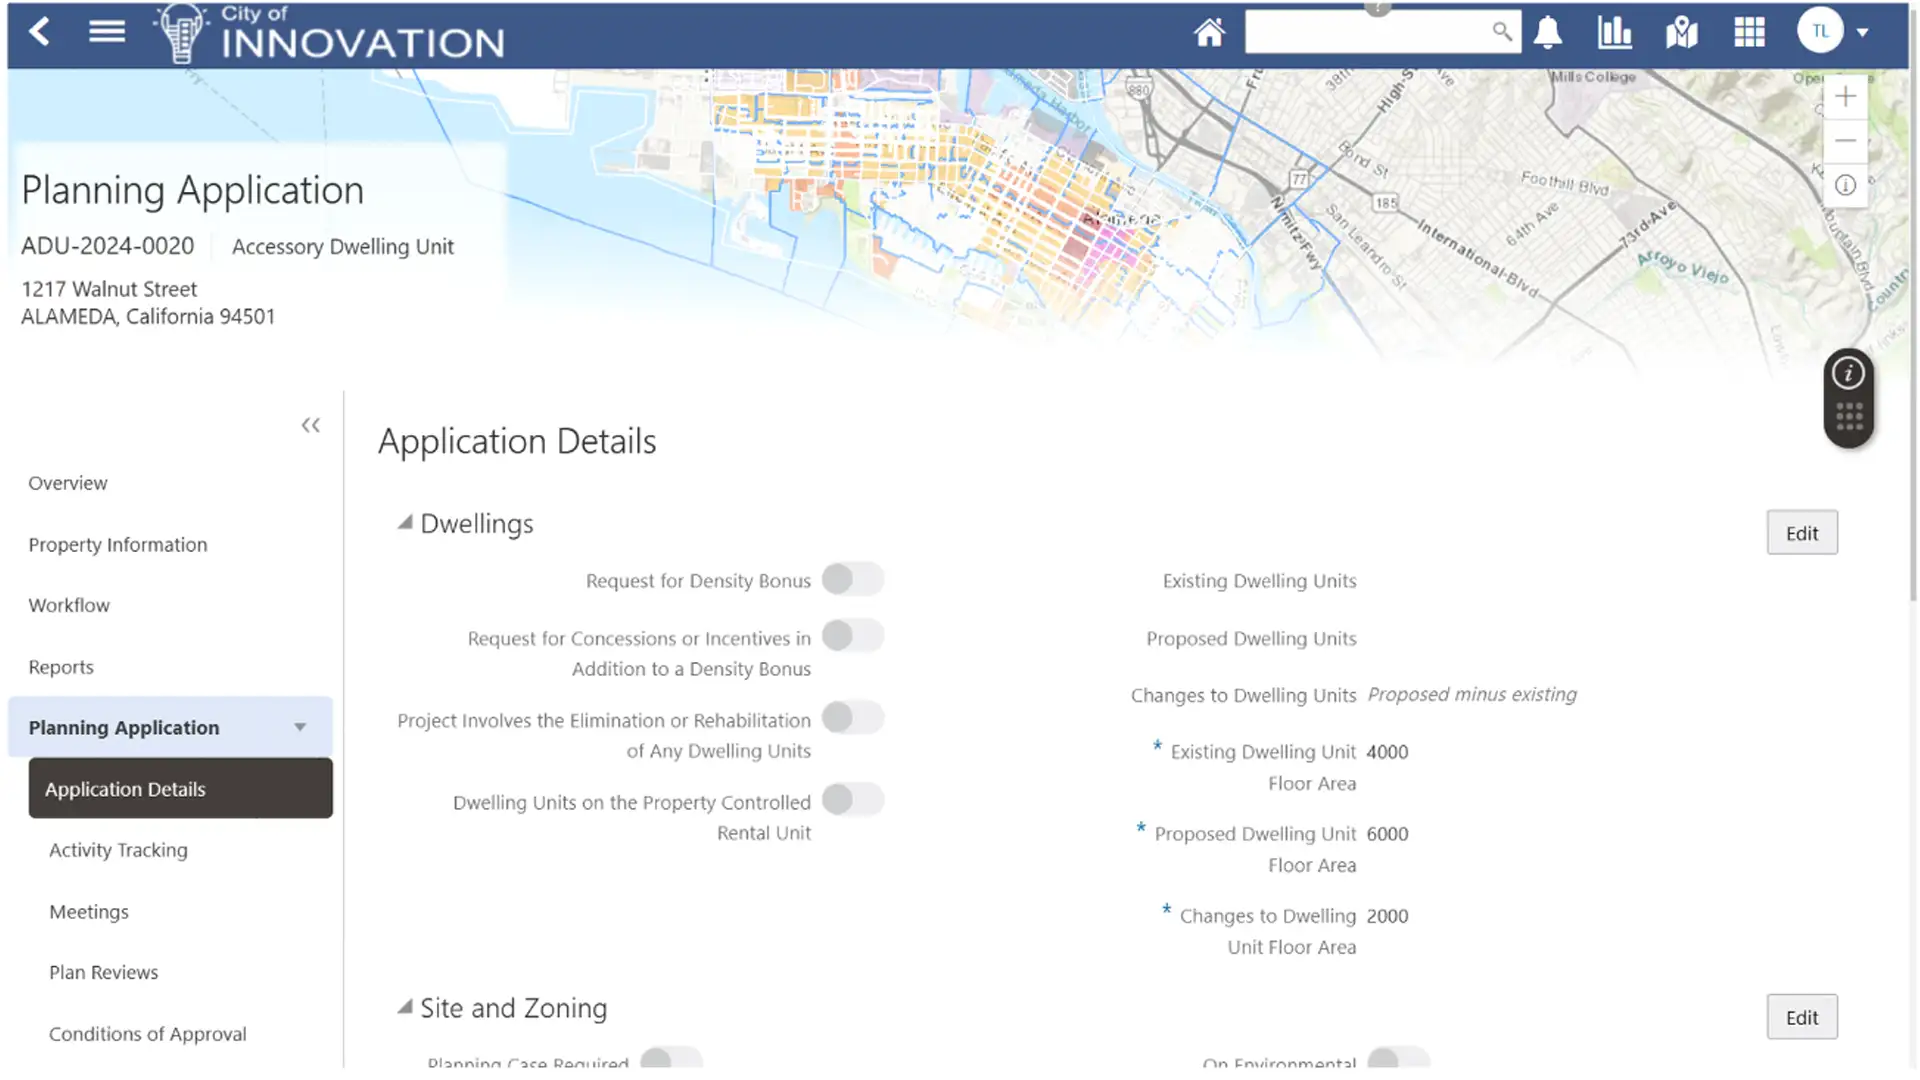The image size is (1920, 1080).
Task: Select Activity Tracking in sidebar
Action: [x=118, y=851]
